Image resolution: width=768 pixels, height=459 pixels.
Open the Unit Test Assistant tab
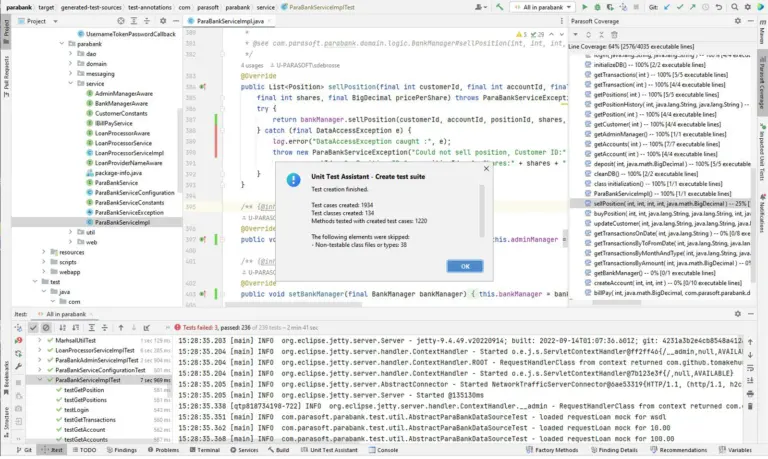(329, 450)
